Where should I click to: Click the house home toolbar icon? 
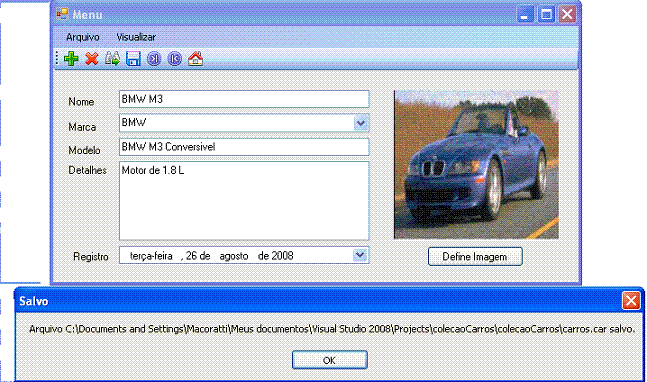pos(195,59)
